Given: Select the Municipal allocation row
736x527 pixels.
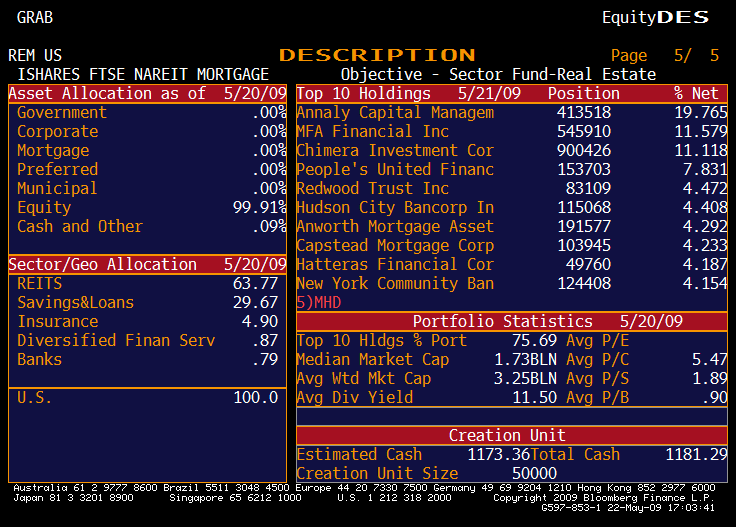Looking at the screenshot, I should click(147, 189).
